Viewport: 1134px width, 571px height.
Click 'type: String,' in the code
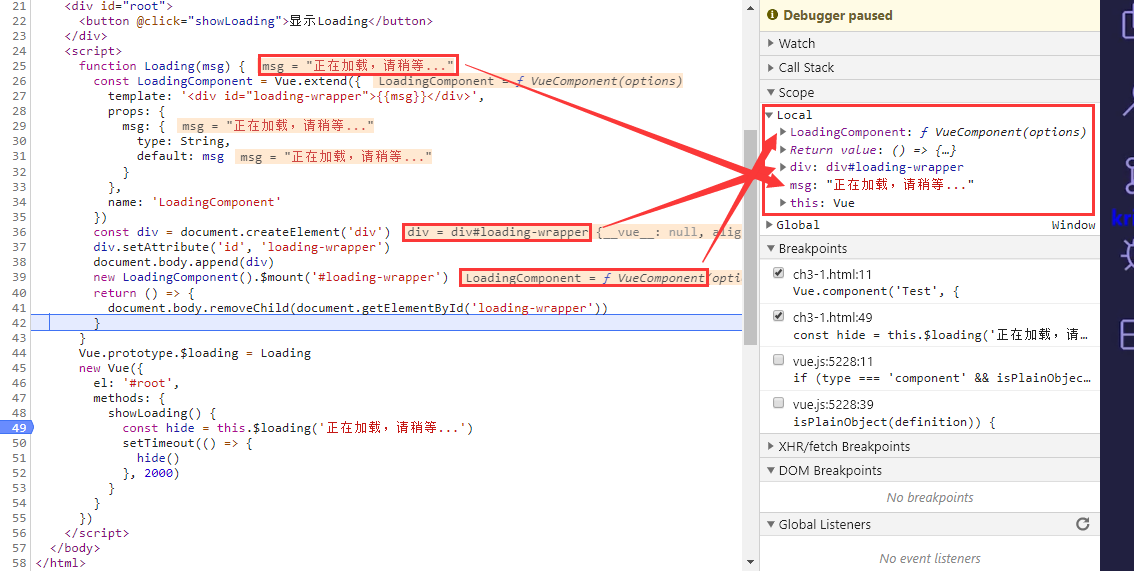184,142
